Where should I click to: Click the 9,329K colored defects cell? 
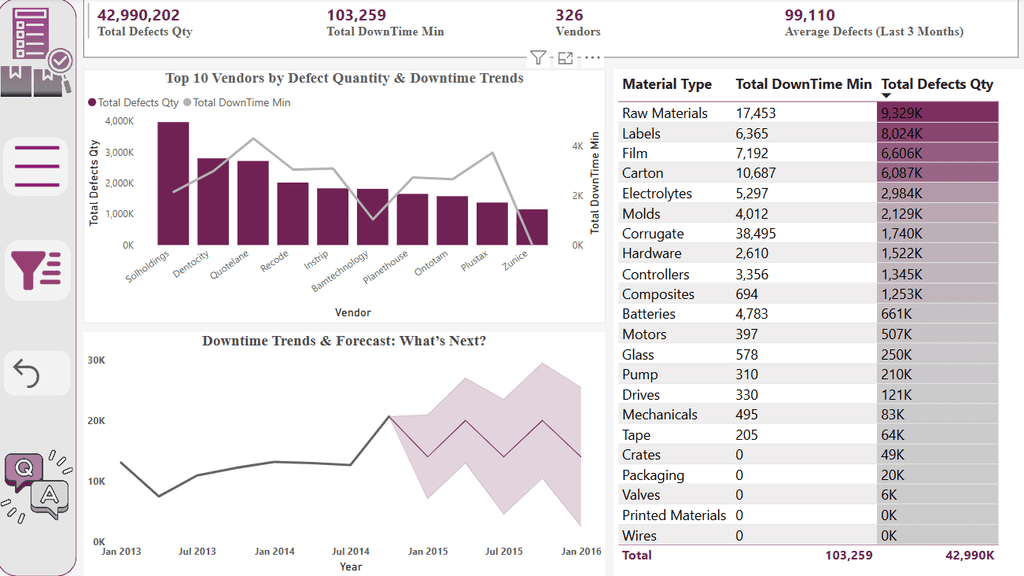937,113
